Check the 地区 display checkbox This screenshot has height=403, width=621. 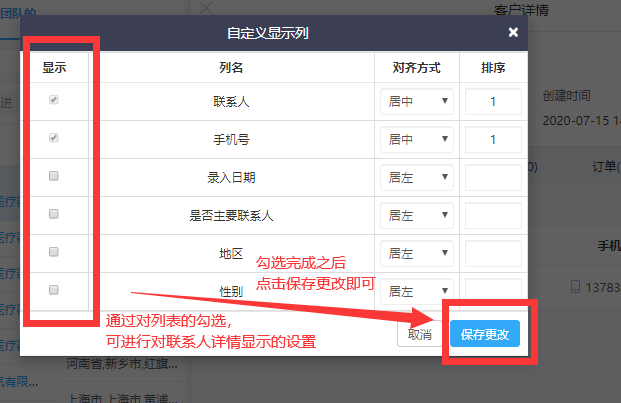point(53,252)
